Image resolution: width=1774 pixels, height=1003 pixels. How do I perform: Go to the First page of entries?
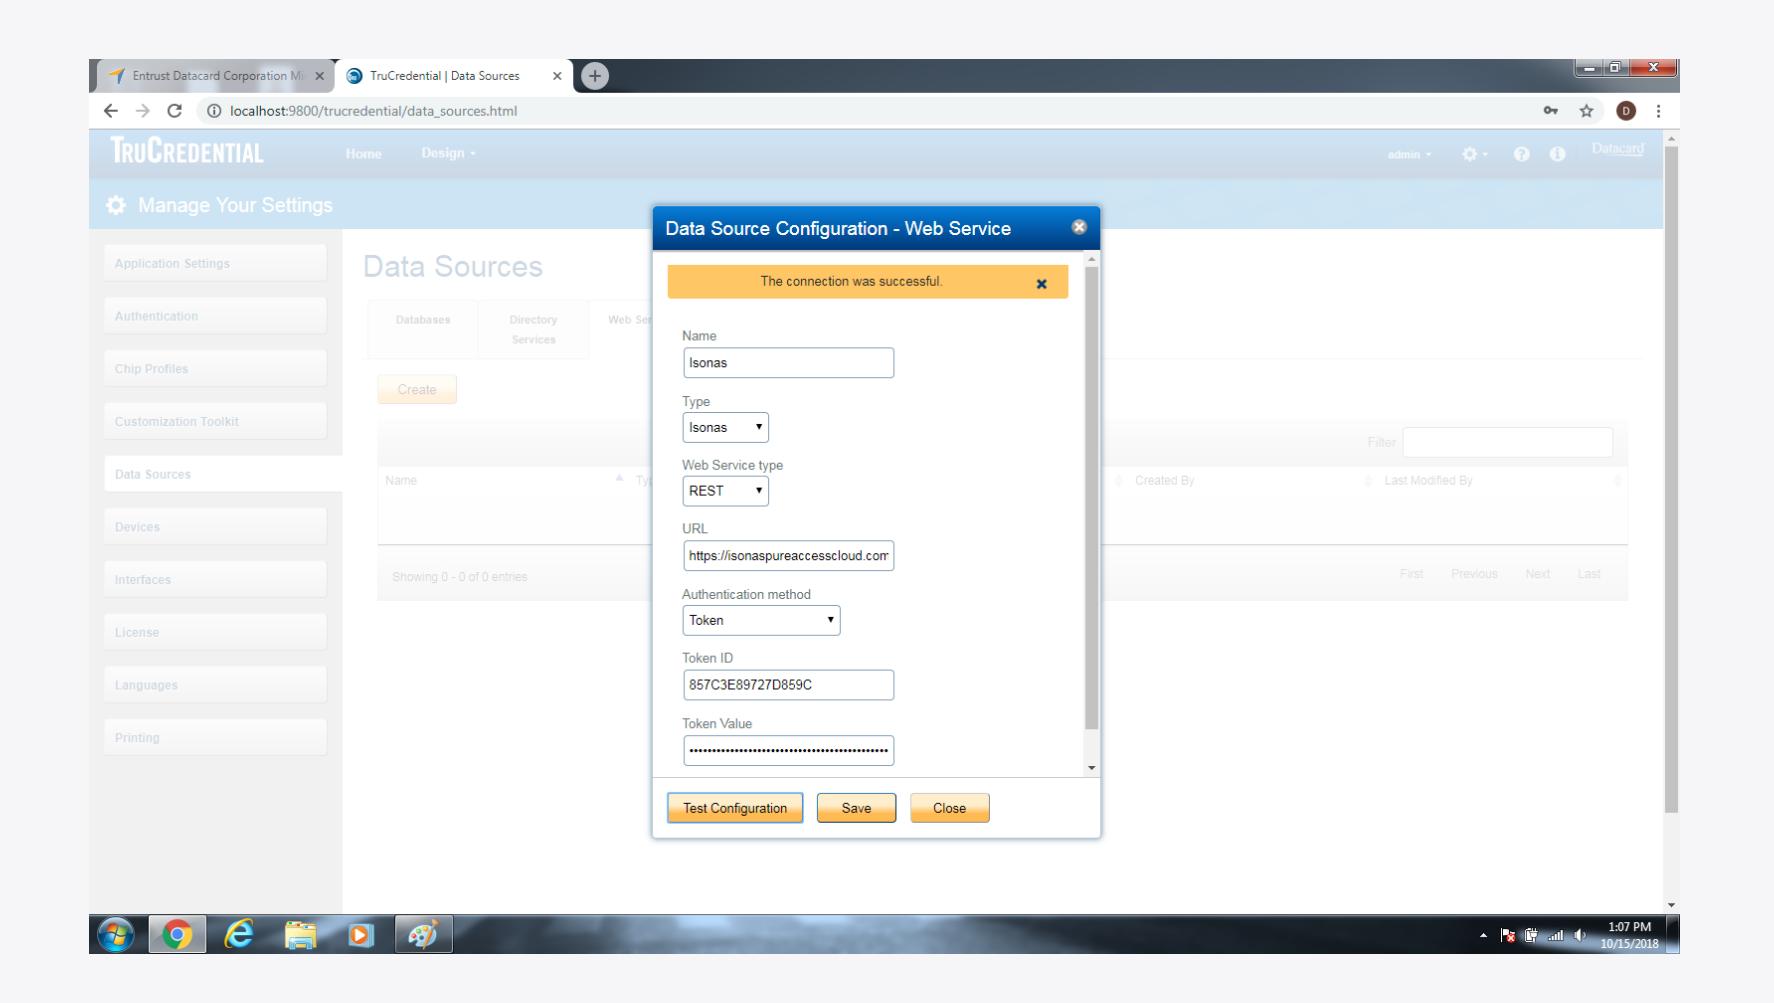1411,574
